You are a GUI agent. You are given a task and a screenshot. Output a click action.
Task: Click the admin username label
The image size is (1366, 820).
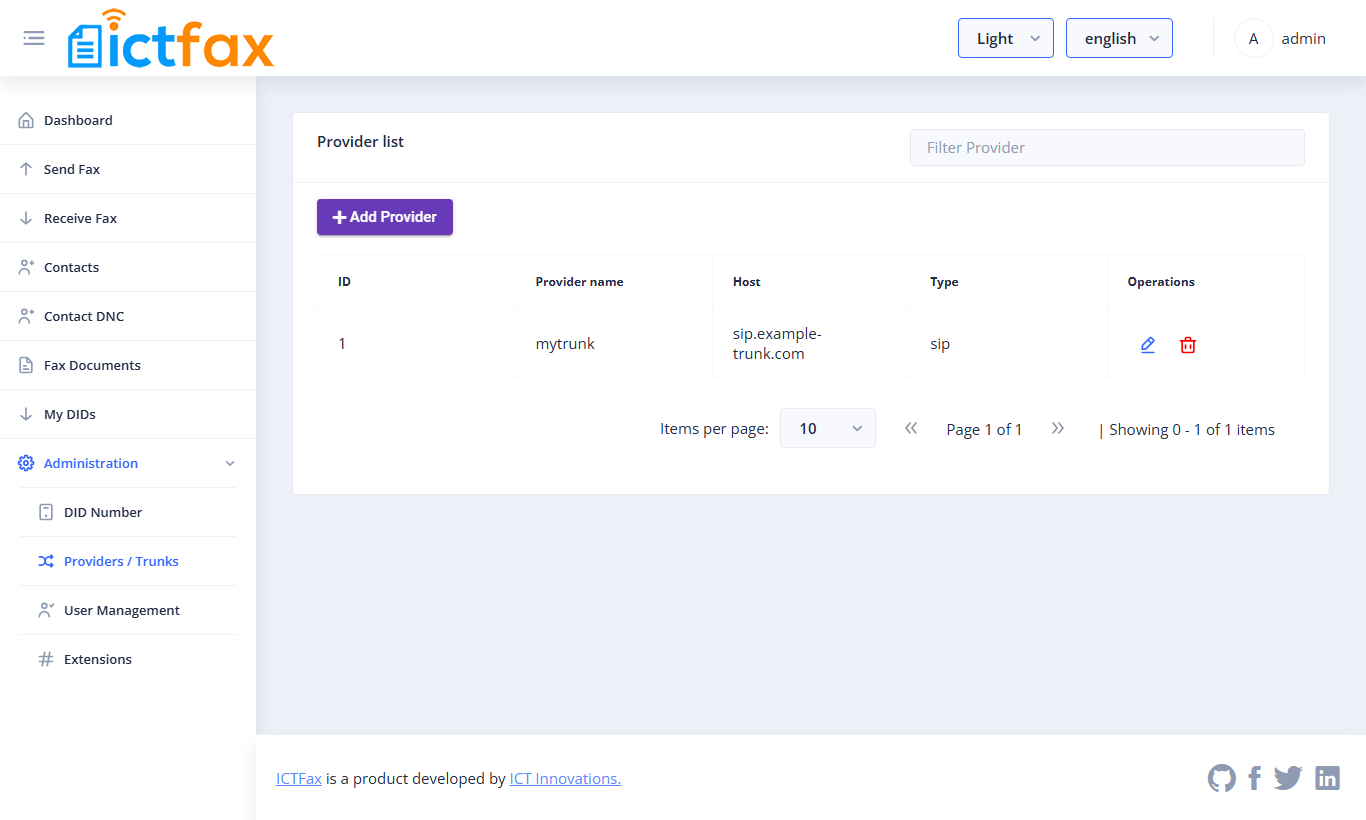click(x=1303, y=38)
